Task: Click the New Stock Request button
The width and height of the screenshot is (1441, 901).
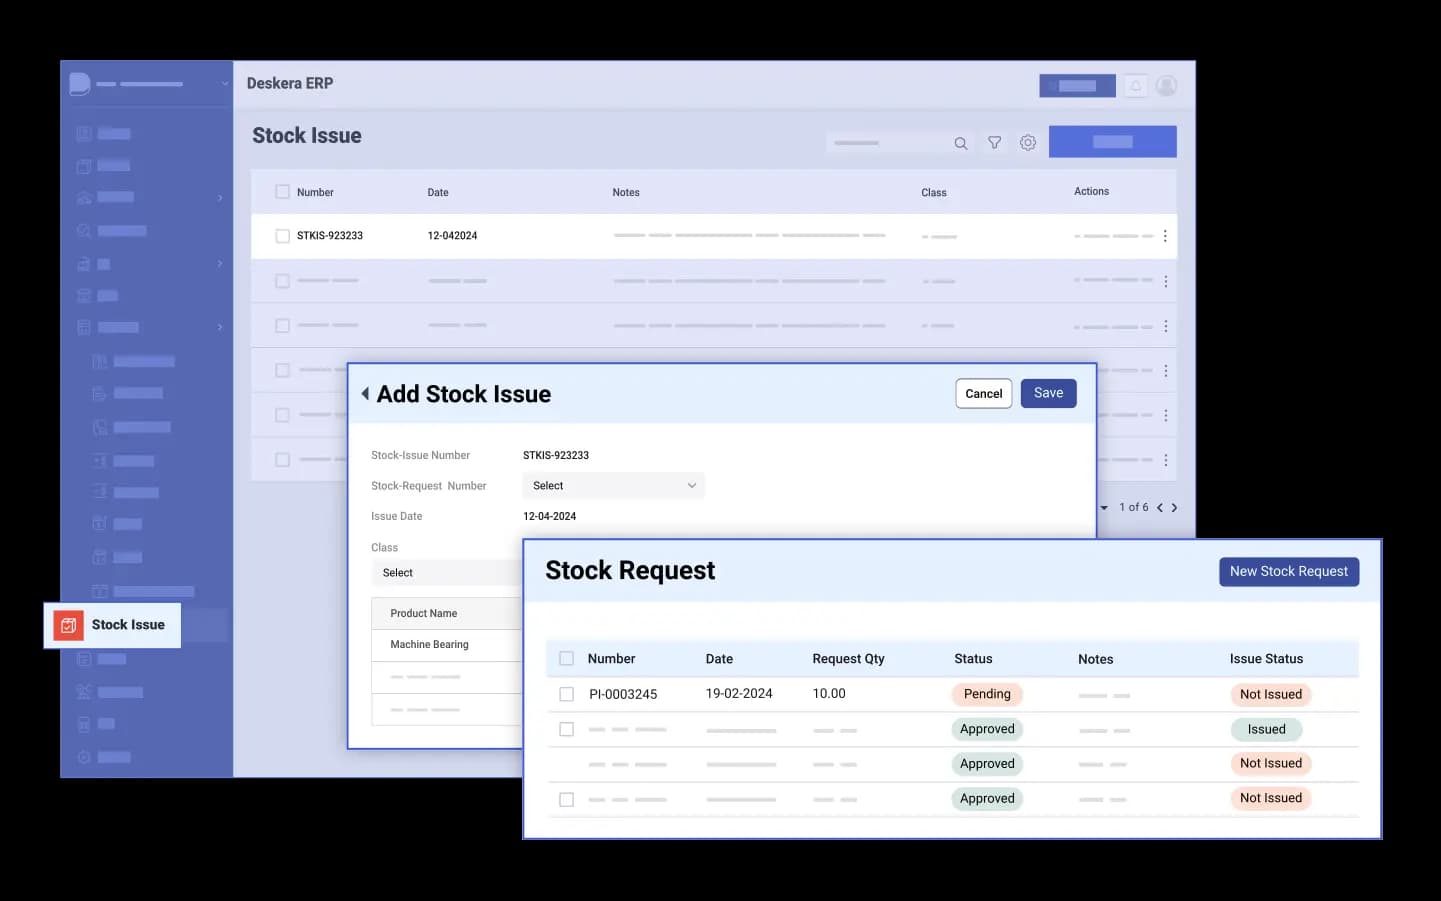Action: tap(1288, 572)
